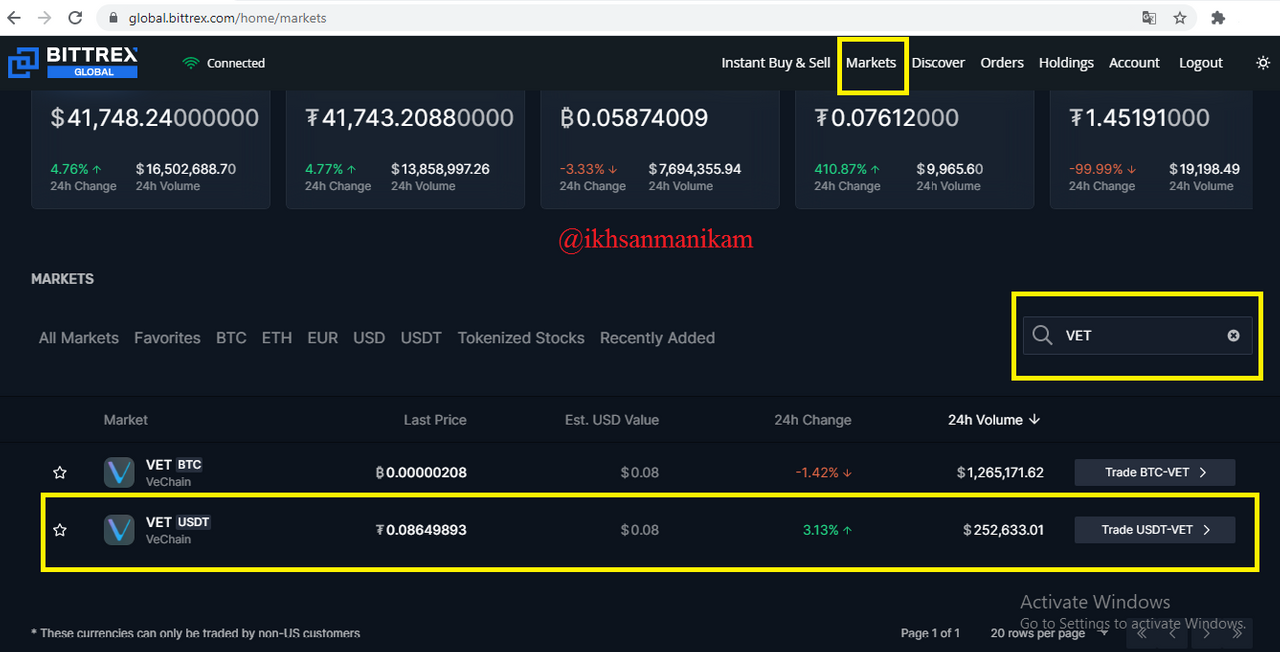This screenshot has height=652, width=1280.
Task: Select the Favorites tab
Action: [167, 338]
